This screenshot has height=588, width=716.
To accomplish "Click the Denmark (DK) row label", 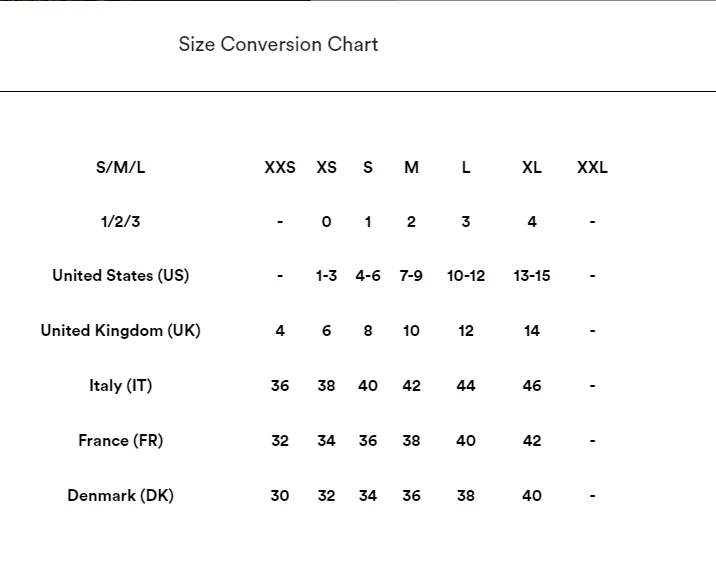I will 121,496.
